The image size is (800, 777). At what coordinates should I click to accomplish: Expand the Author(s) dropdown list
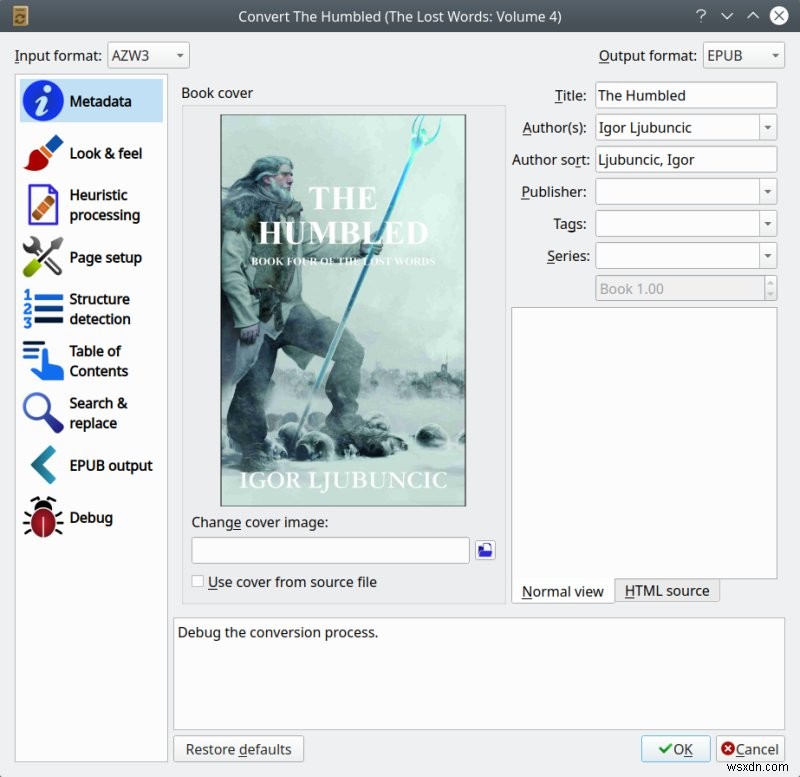coord(769,127)
